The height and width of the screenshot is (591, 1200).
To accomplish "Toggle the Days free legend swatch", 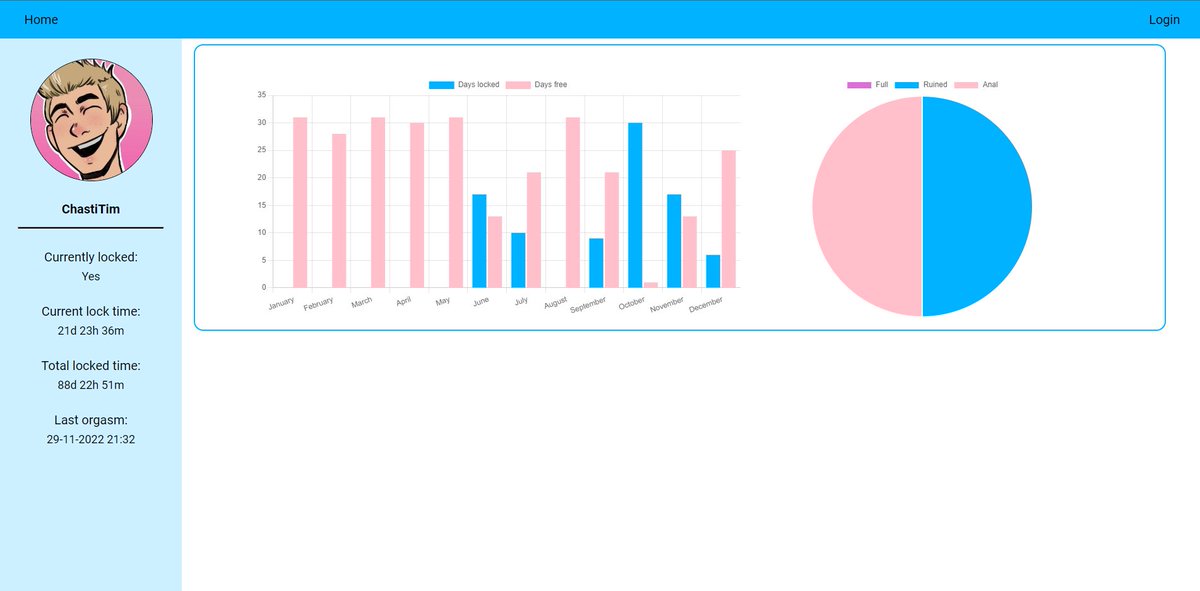I will pos(518,85).
